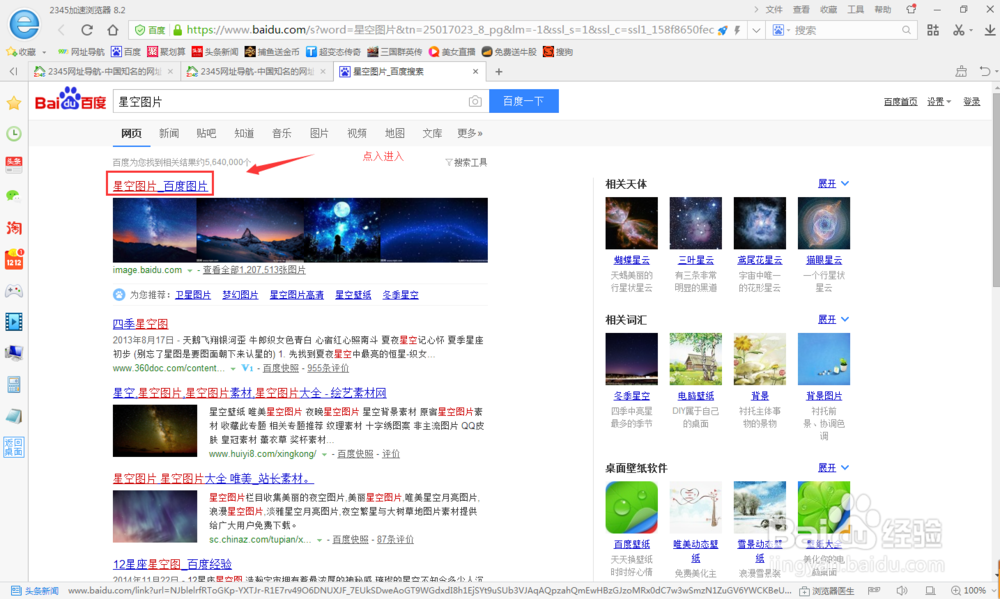Viewport: 1000px width, 599px height.
Task: Open the 更多 more categories menu
Action: coord(469,133)
